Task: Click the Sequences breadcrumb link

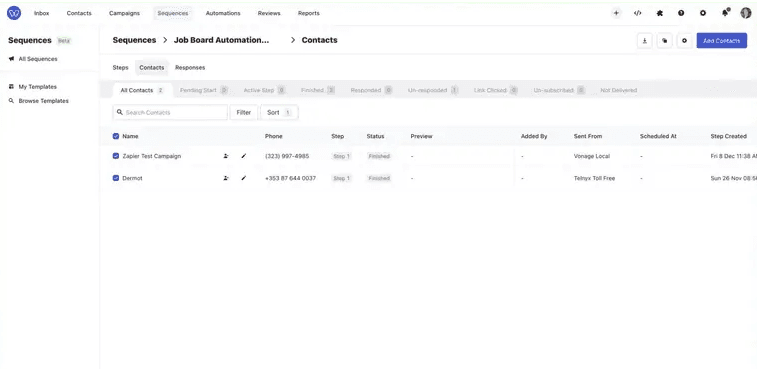Action: coord(134,40)
